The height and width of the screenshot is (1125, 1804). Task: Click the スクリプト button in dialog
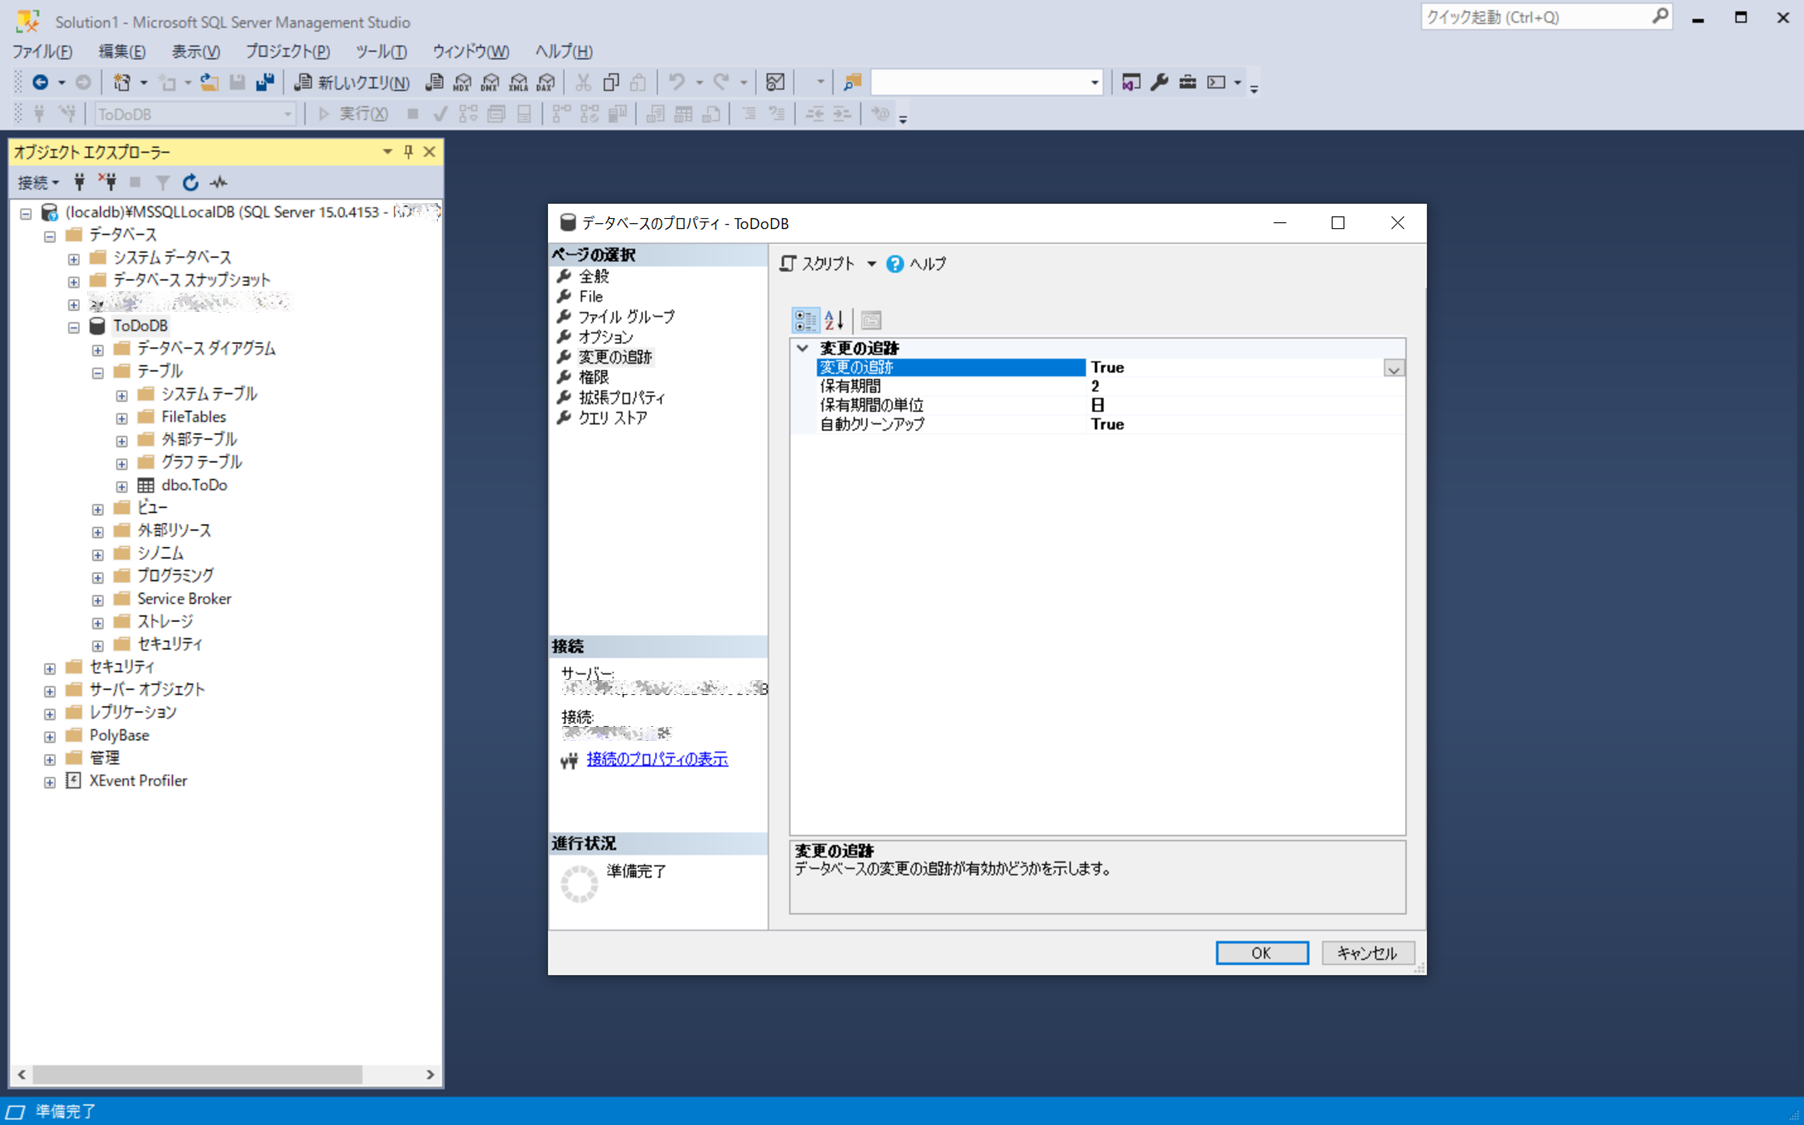click(x=818, y=264)
